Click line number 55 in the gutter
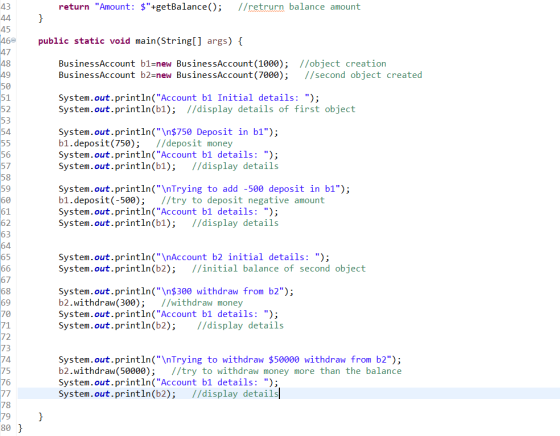The width and height of the screenshot is (560, 436). coord(6,143)
